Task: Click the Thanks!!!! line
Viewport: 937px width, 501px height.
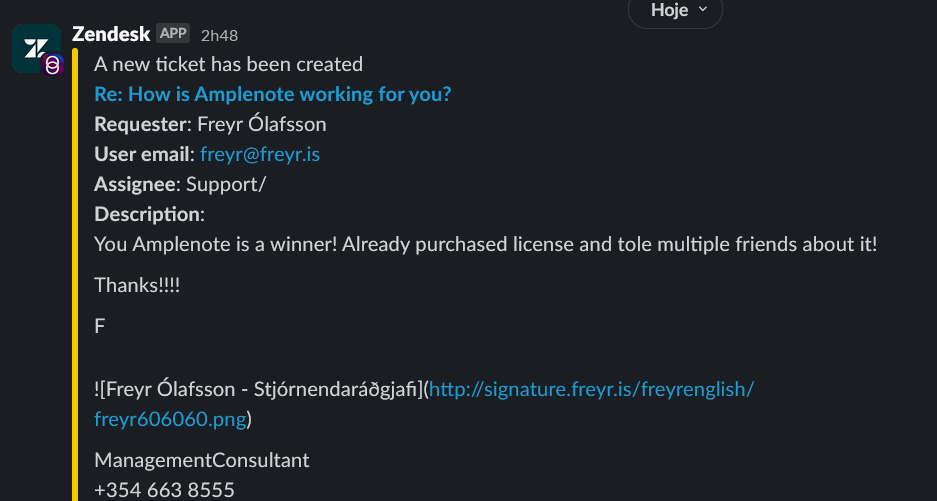Action: click(137, 285)
